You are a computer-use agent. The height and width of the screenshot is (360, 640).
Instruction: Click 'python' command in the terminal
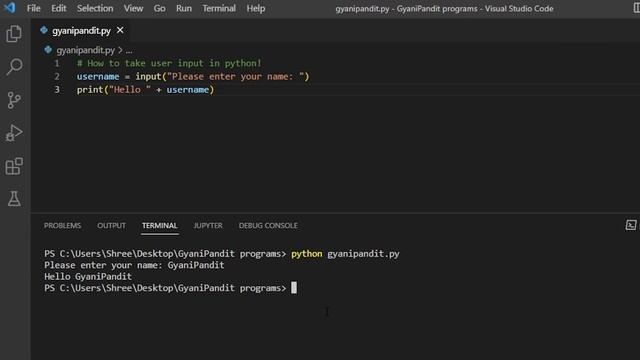click(x=307, y=253)
